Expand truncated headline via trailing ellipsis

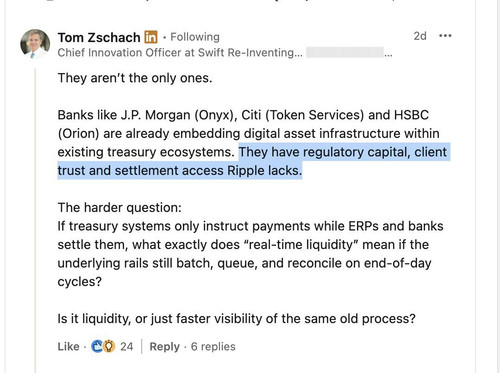point(388,54)
